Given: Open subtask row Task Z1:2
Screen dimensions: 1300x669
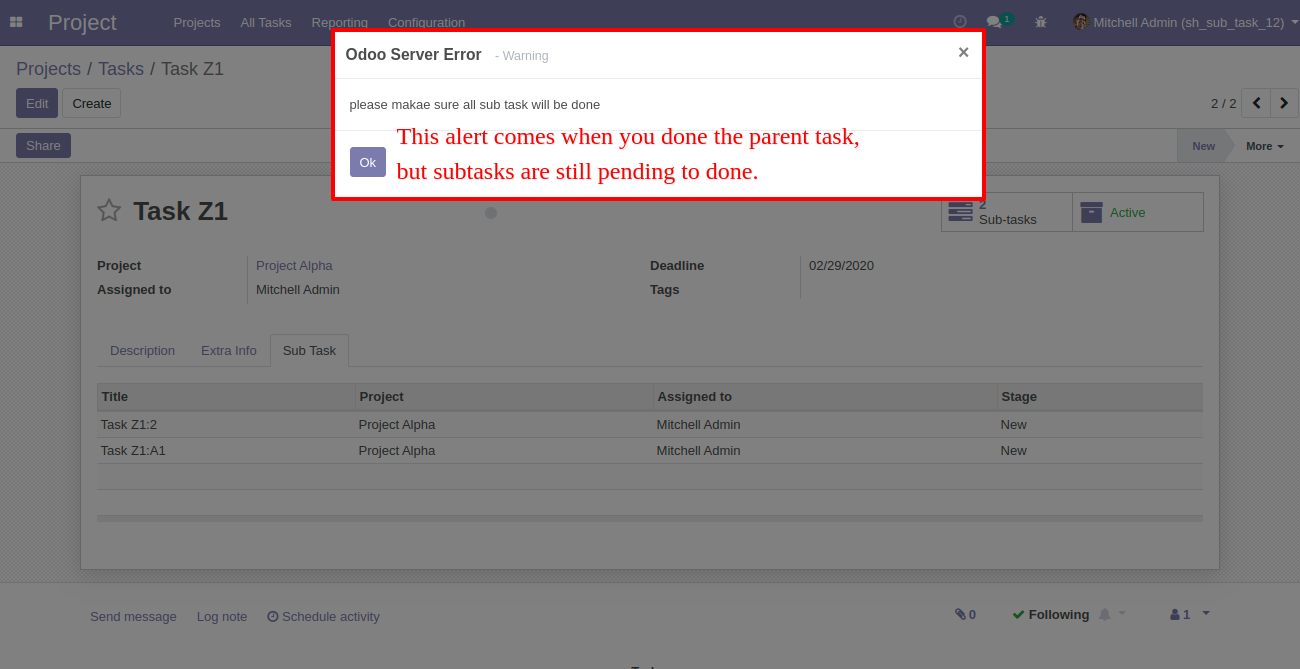Looking at the screenshot, I should pyautogui.click(x=650, y=424).
